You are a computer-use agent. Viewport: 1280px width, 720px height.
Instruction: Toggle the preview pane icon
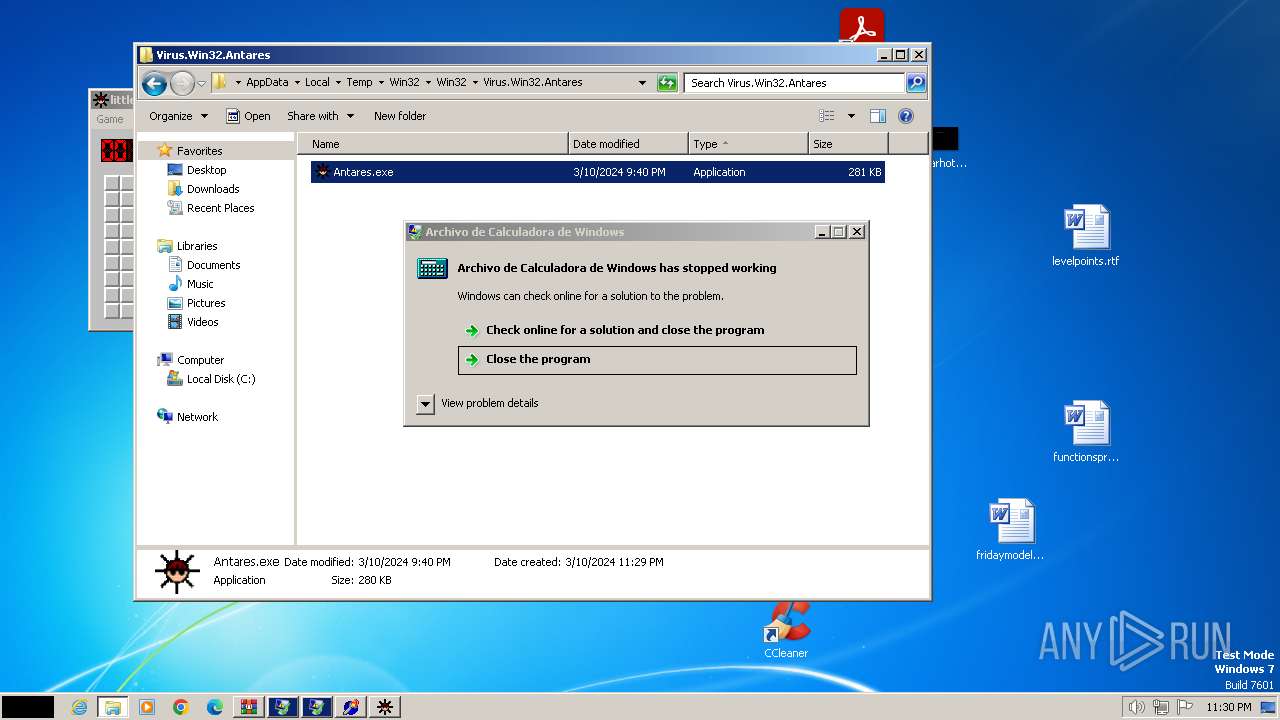click(877, 116)
